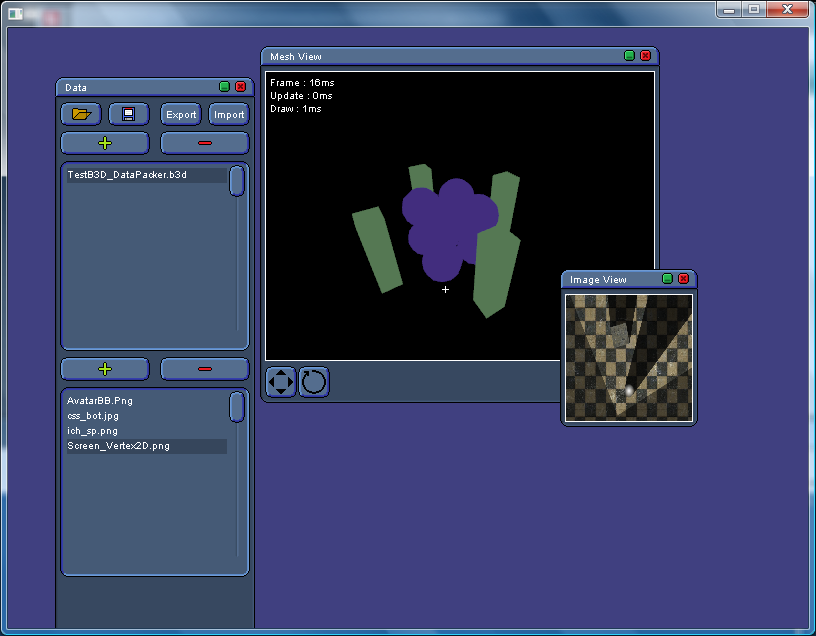The height and width of the screenshot is (636, 816).
Task: Select AvatarBB.Png in image list
Action: click(147, 401)
